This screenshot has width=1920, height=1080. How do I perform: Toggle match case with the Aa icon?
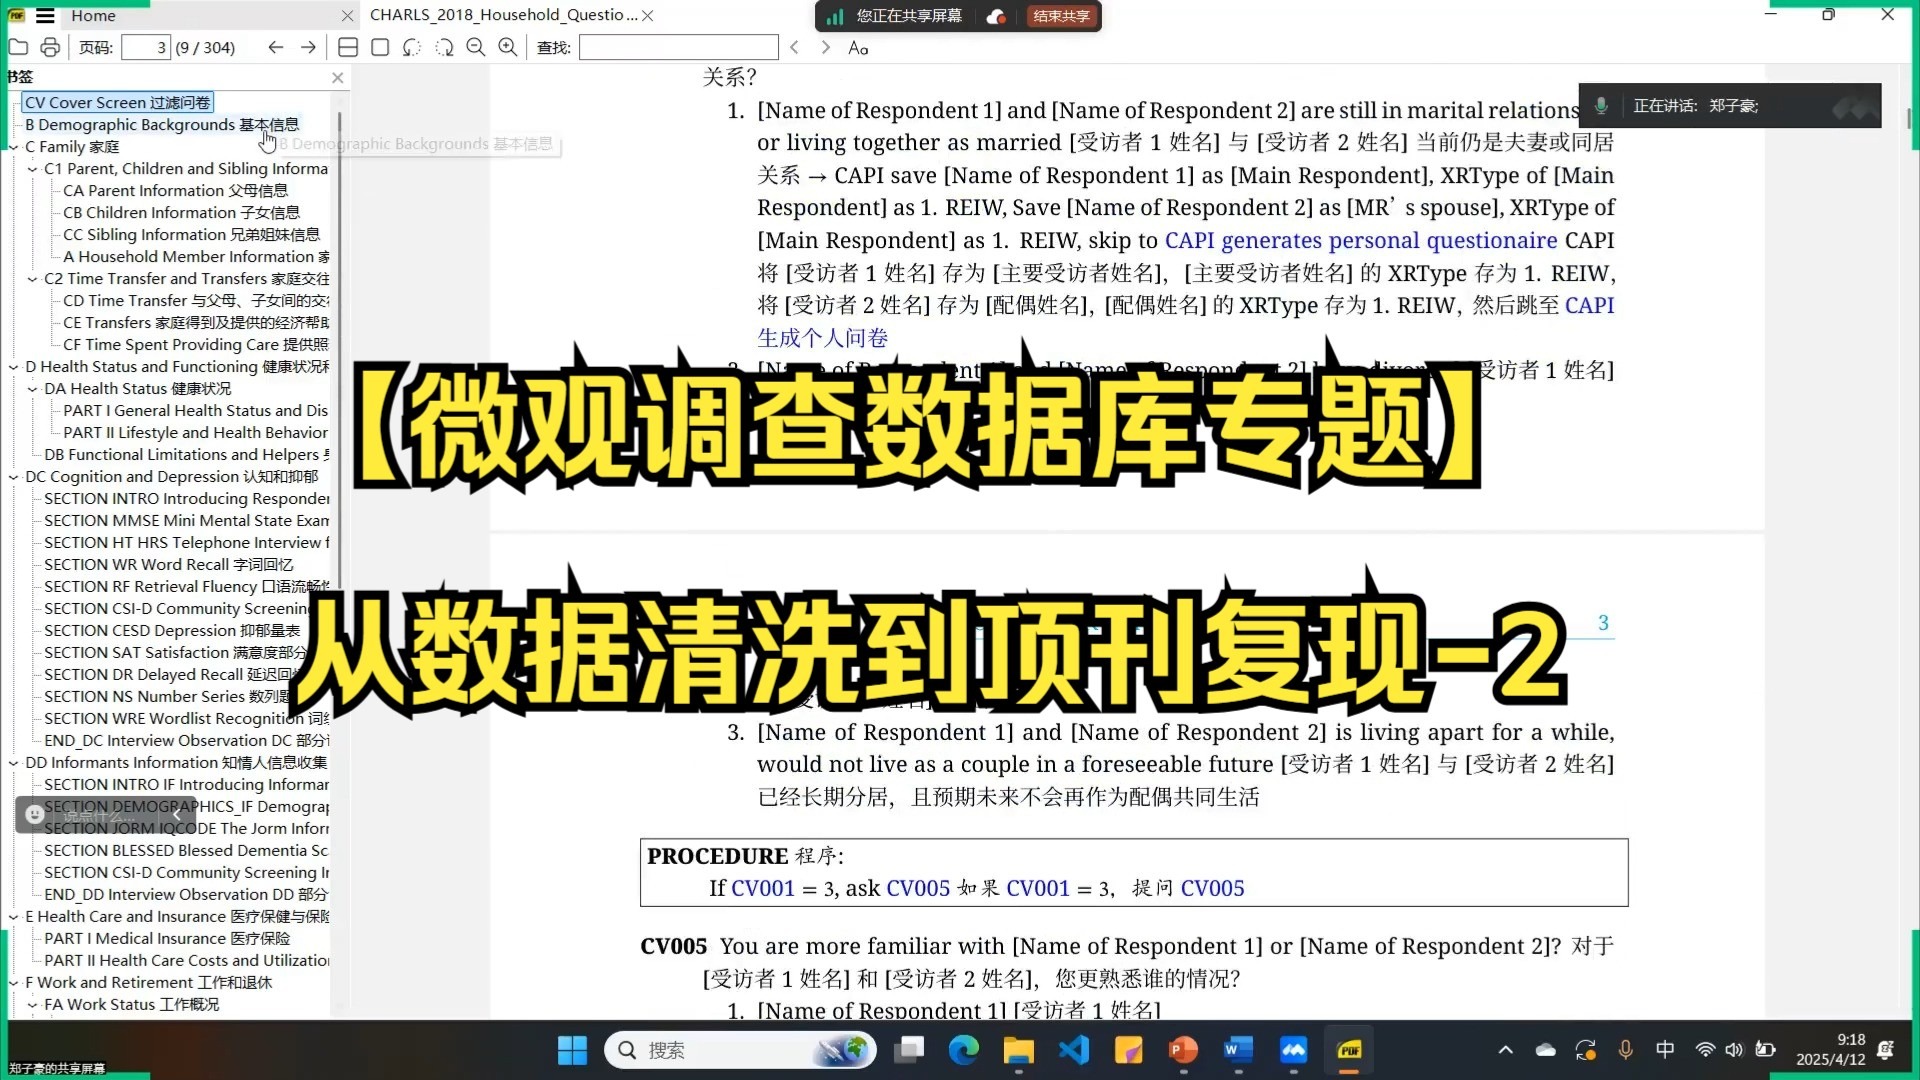[857, 47]
